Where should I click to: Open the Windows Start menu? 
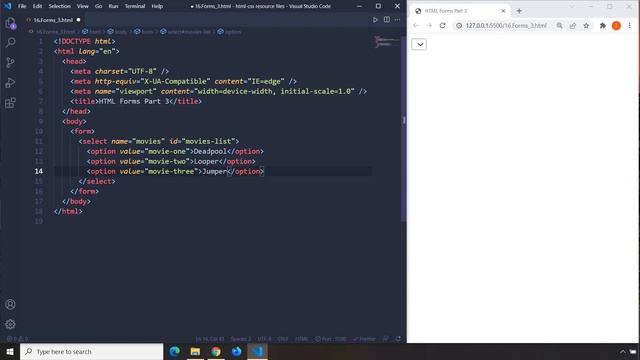(10, 351)
